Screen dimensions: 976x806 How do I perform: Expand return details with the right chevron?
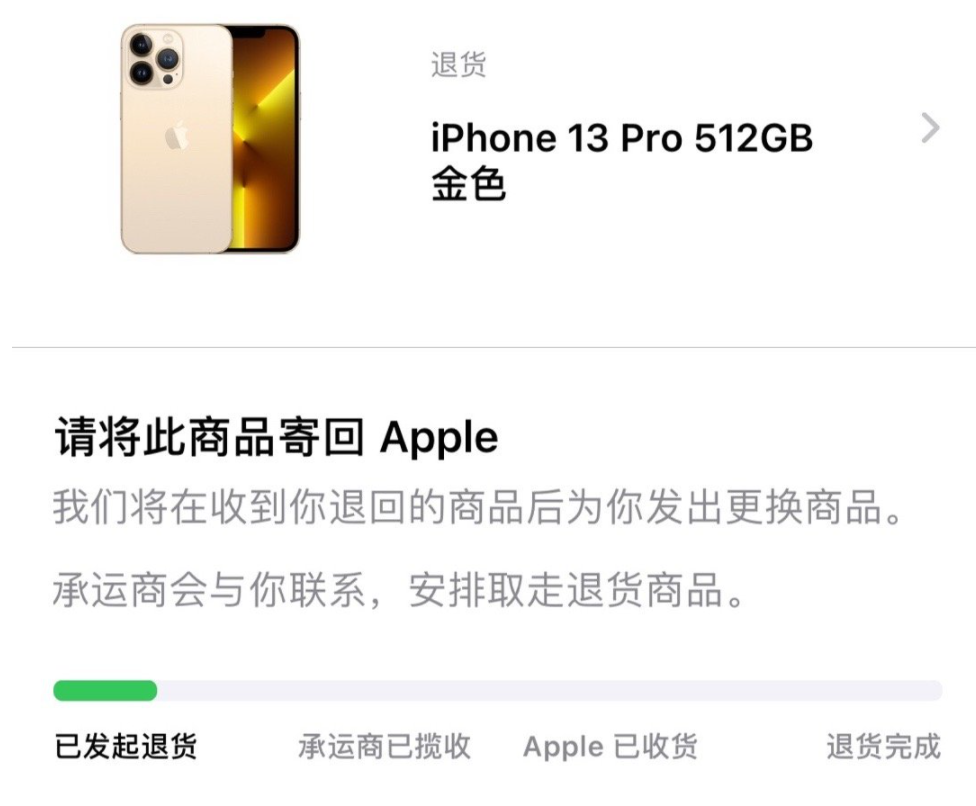930,128
